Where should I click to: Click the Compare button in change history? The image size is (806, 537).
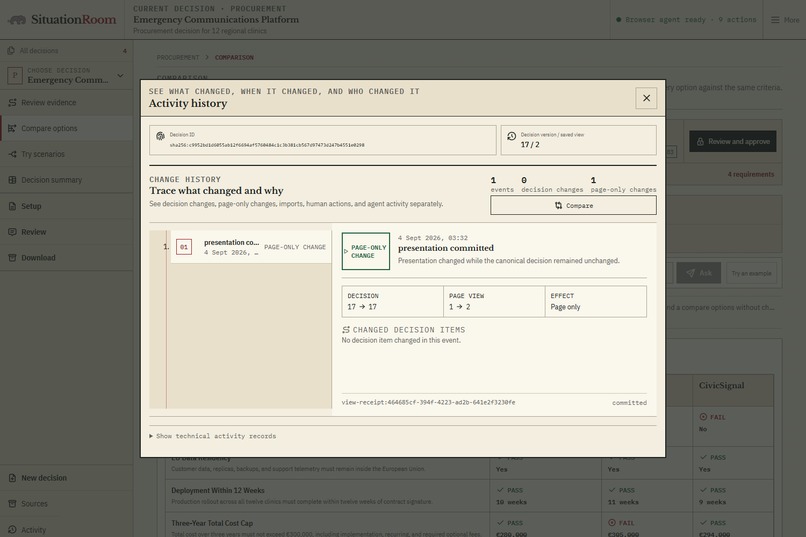[573, 206]
